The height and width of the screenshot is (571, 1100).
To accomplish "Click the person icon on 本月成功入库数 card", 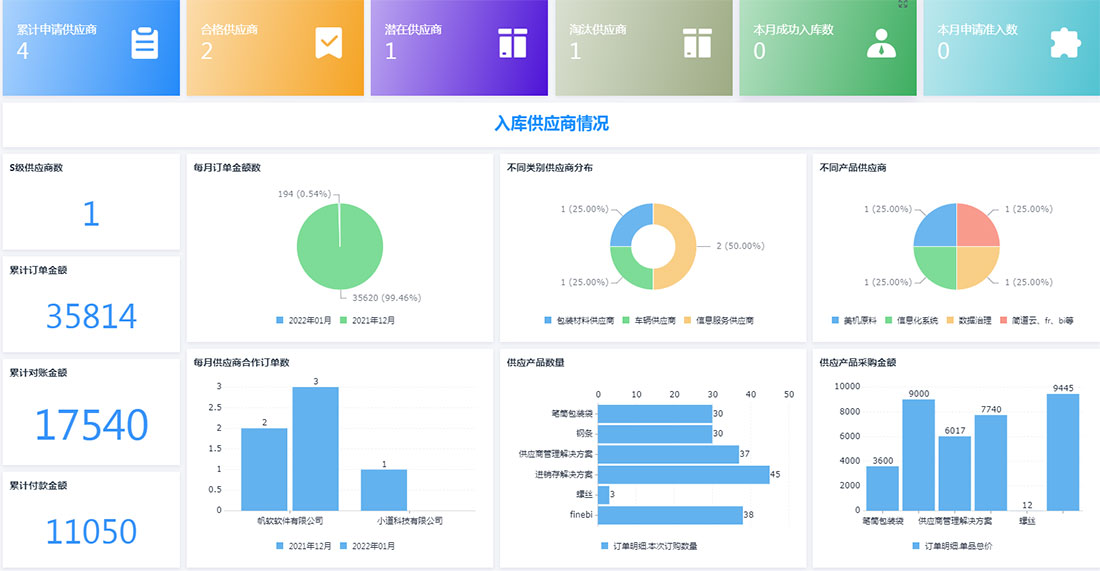I will click(881, 44).
